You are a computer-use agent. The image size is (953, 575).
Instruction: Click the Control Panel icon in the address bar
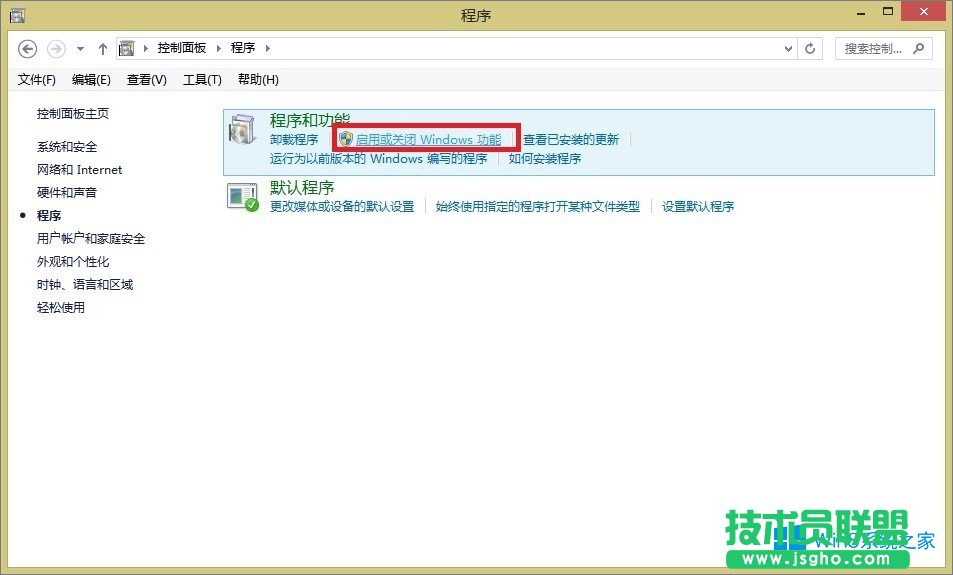click(x=126, y=48)
